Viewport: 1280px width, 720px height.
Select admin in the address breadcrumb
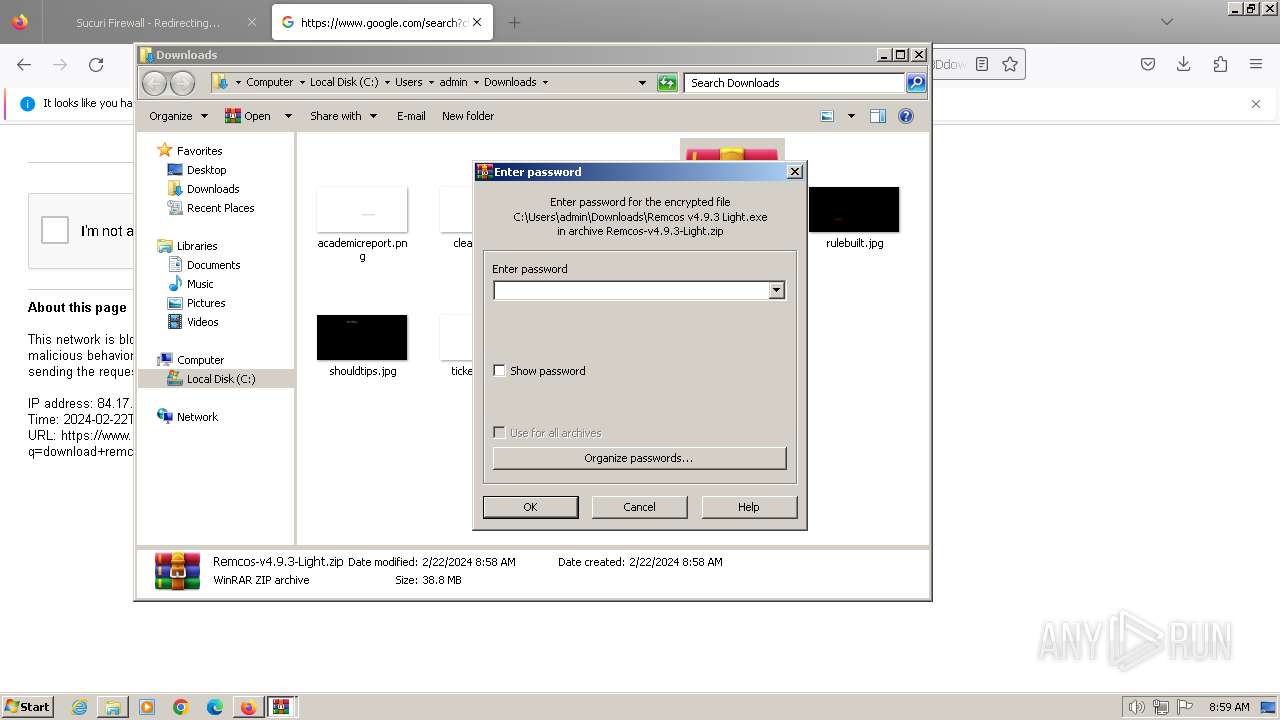pos(453,82)
